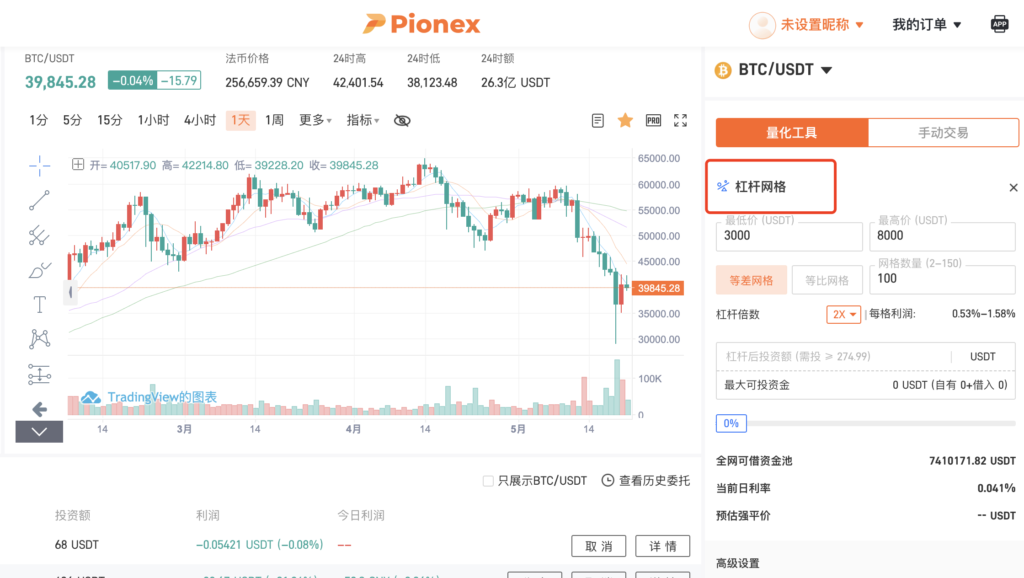Check the 只展示BTC/USDT checkbox
1024x578 pixels.
point(488,481)
